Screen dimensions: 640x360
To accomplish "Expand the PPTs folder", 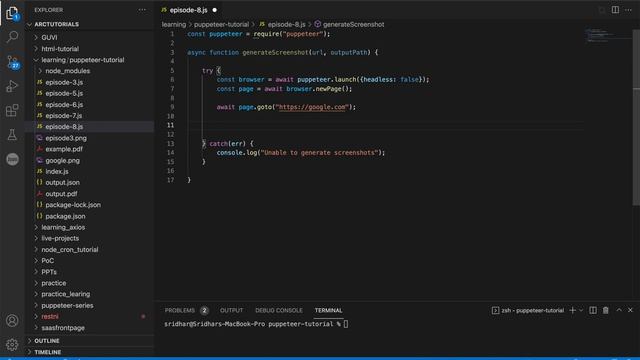I will (49, 272).
